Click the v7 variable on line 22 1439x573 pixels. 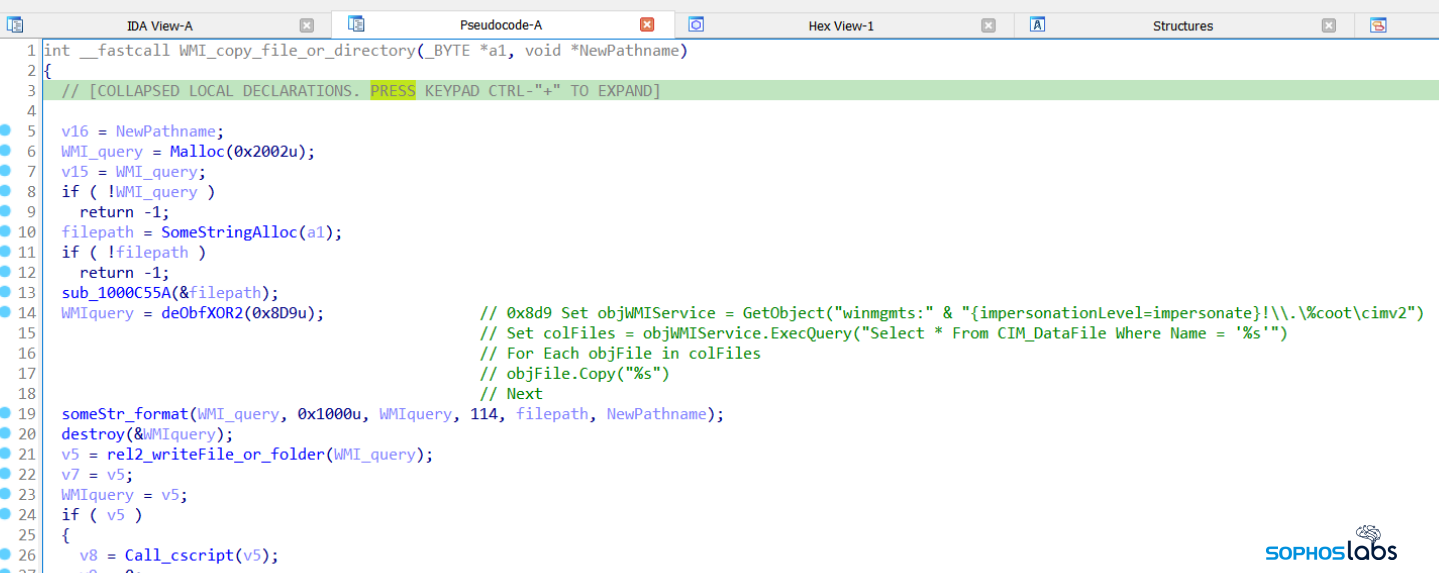pos(70,475)
